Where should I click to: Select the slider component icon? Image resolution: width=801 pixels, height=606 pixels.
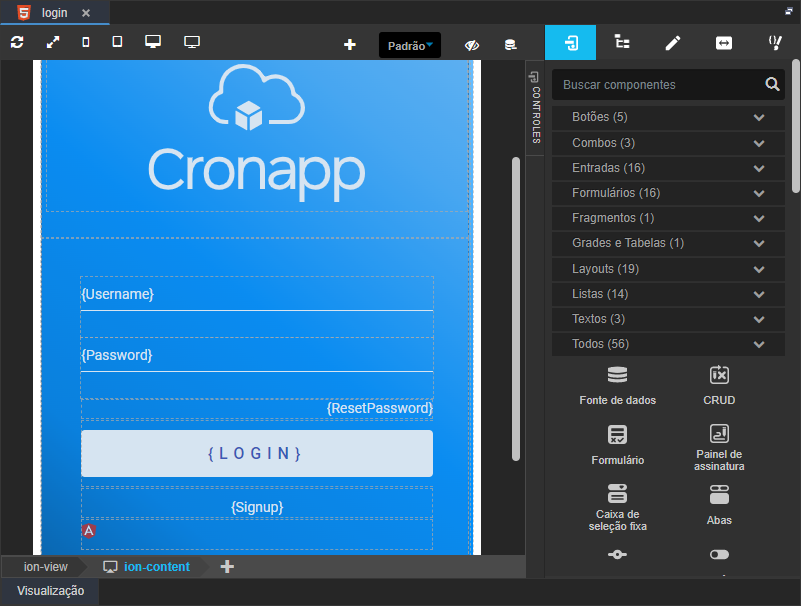(617, 554)
